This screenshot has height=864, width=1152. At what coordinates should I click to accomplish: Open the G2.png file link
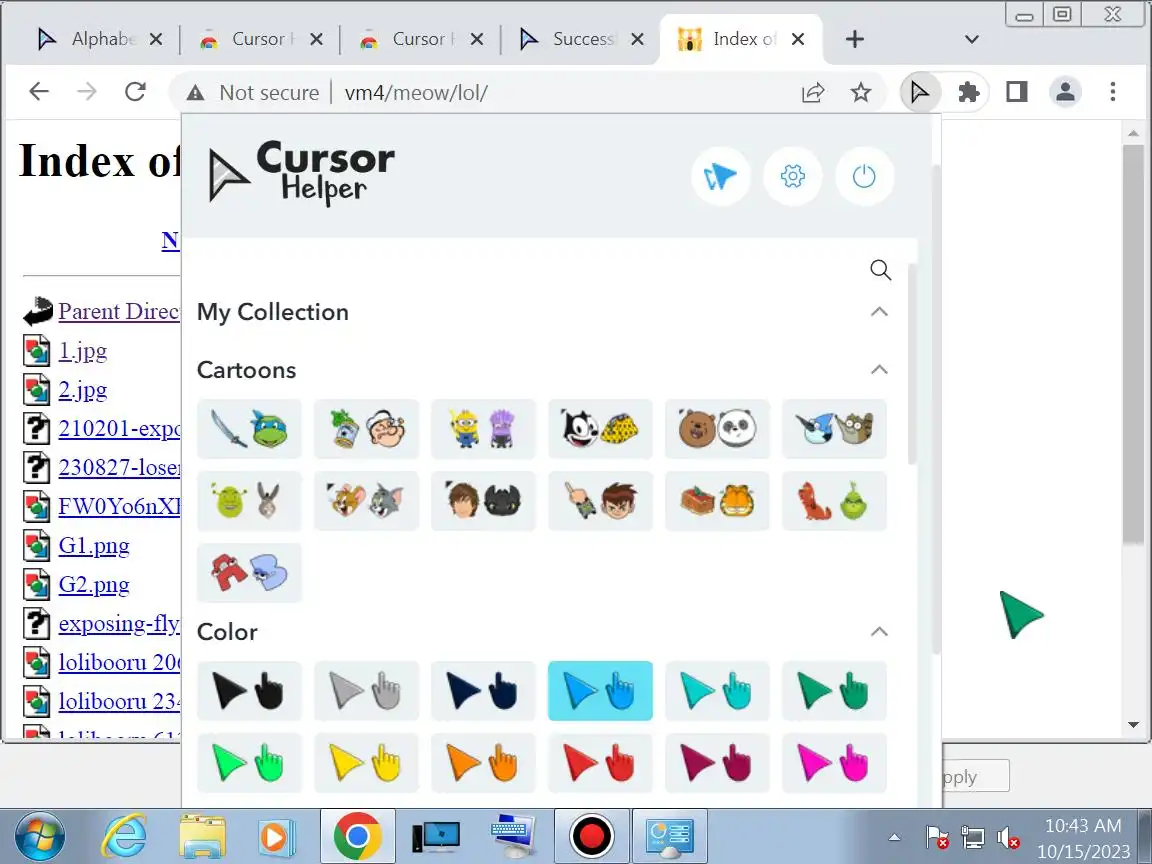94,585
